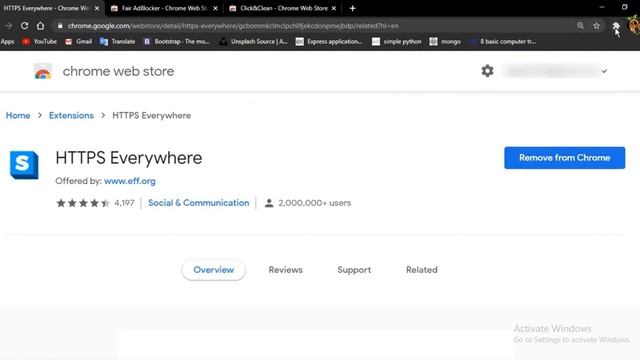Viewport: 640px width, 360px height.
Task: Switch to the Reviews tab
Action: coord(286,270)
